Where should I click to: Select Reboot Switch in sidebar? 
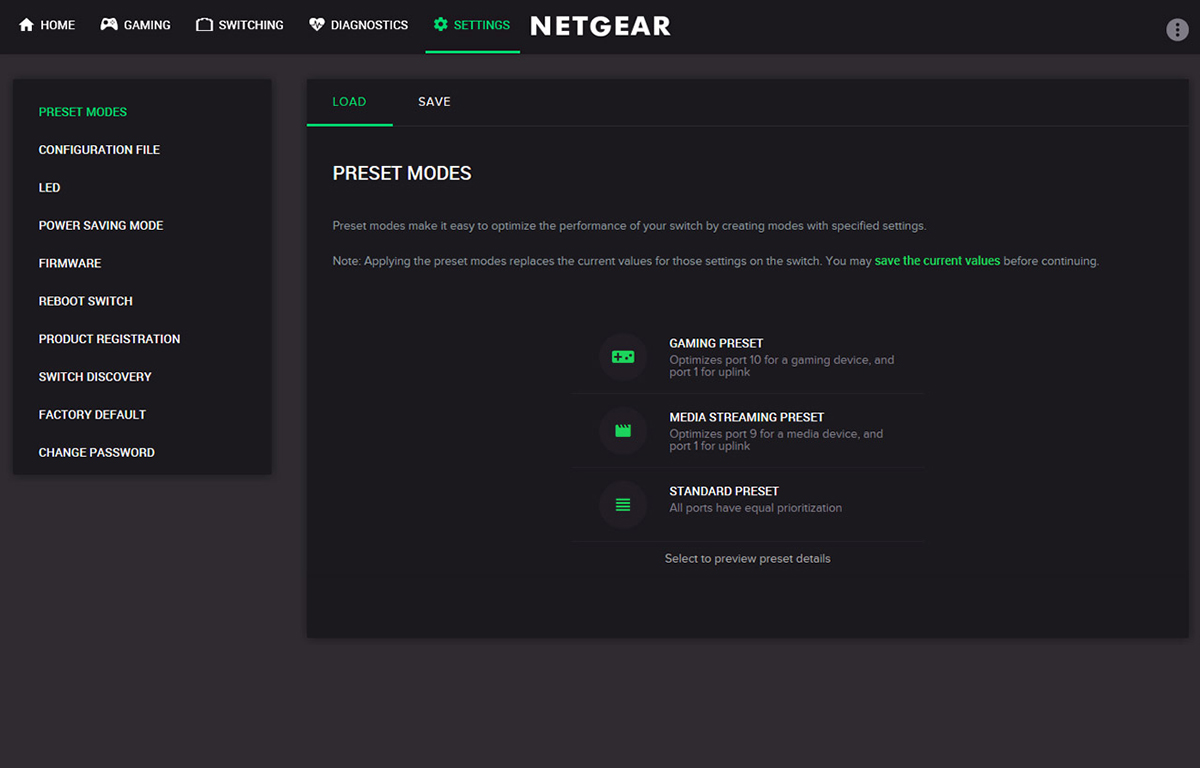pyautogui.click(x=86, y=302)
